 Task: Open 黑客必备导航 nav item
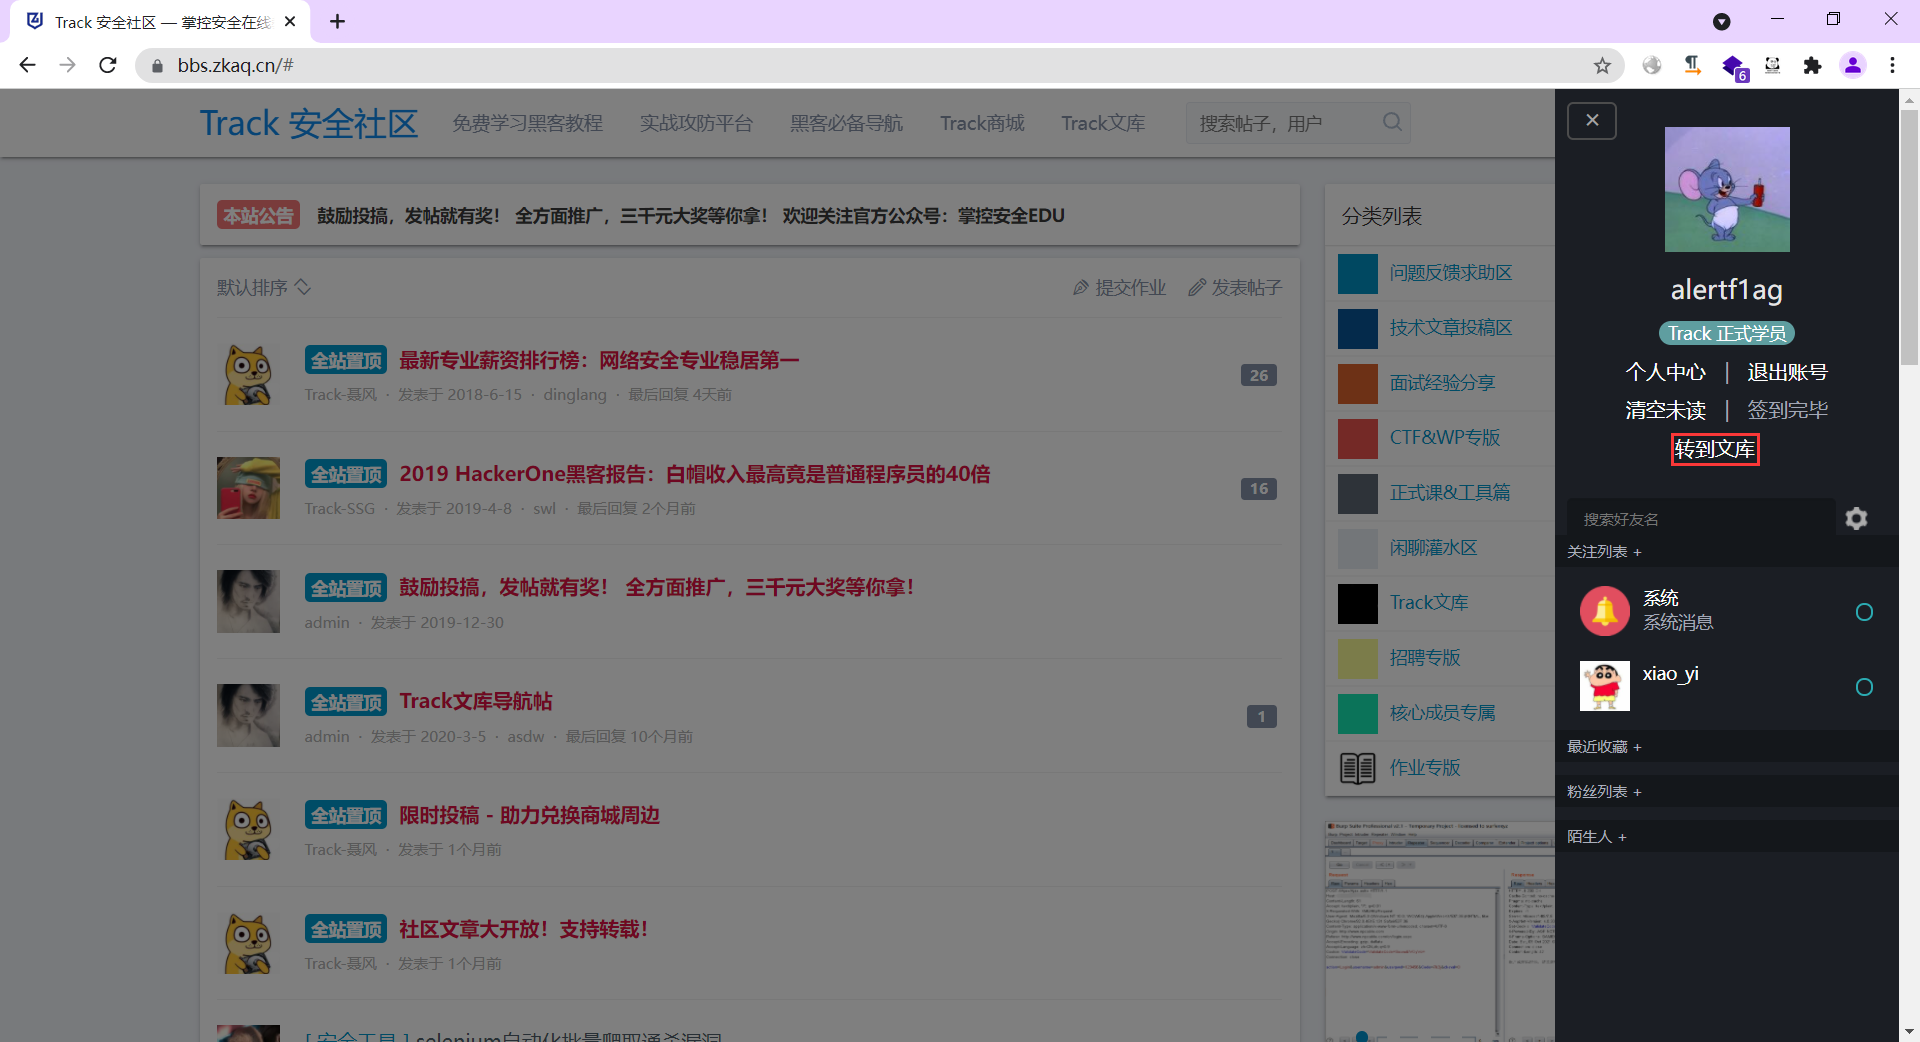[846, 123]
